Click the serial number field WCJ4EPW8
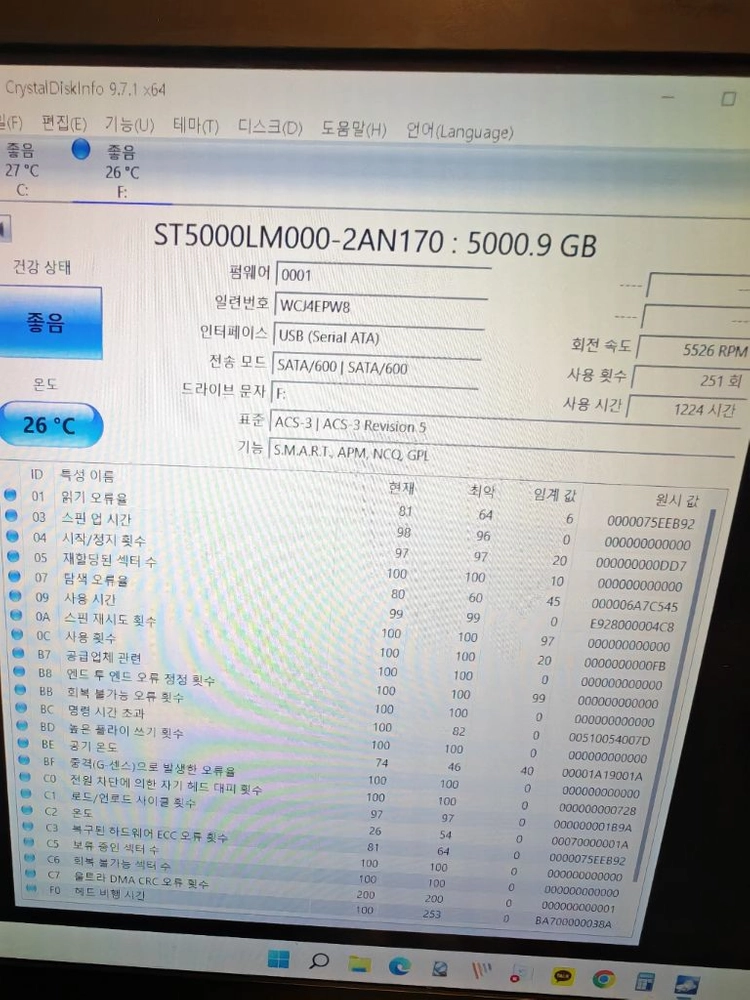 (x=380, y=306)
